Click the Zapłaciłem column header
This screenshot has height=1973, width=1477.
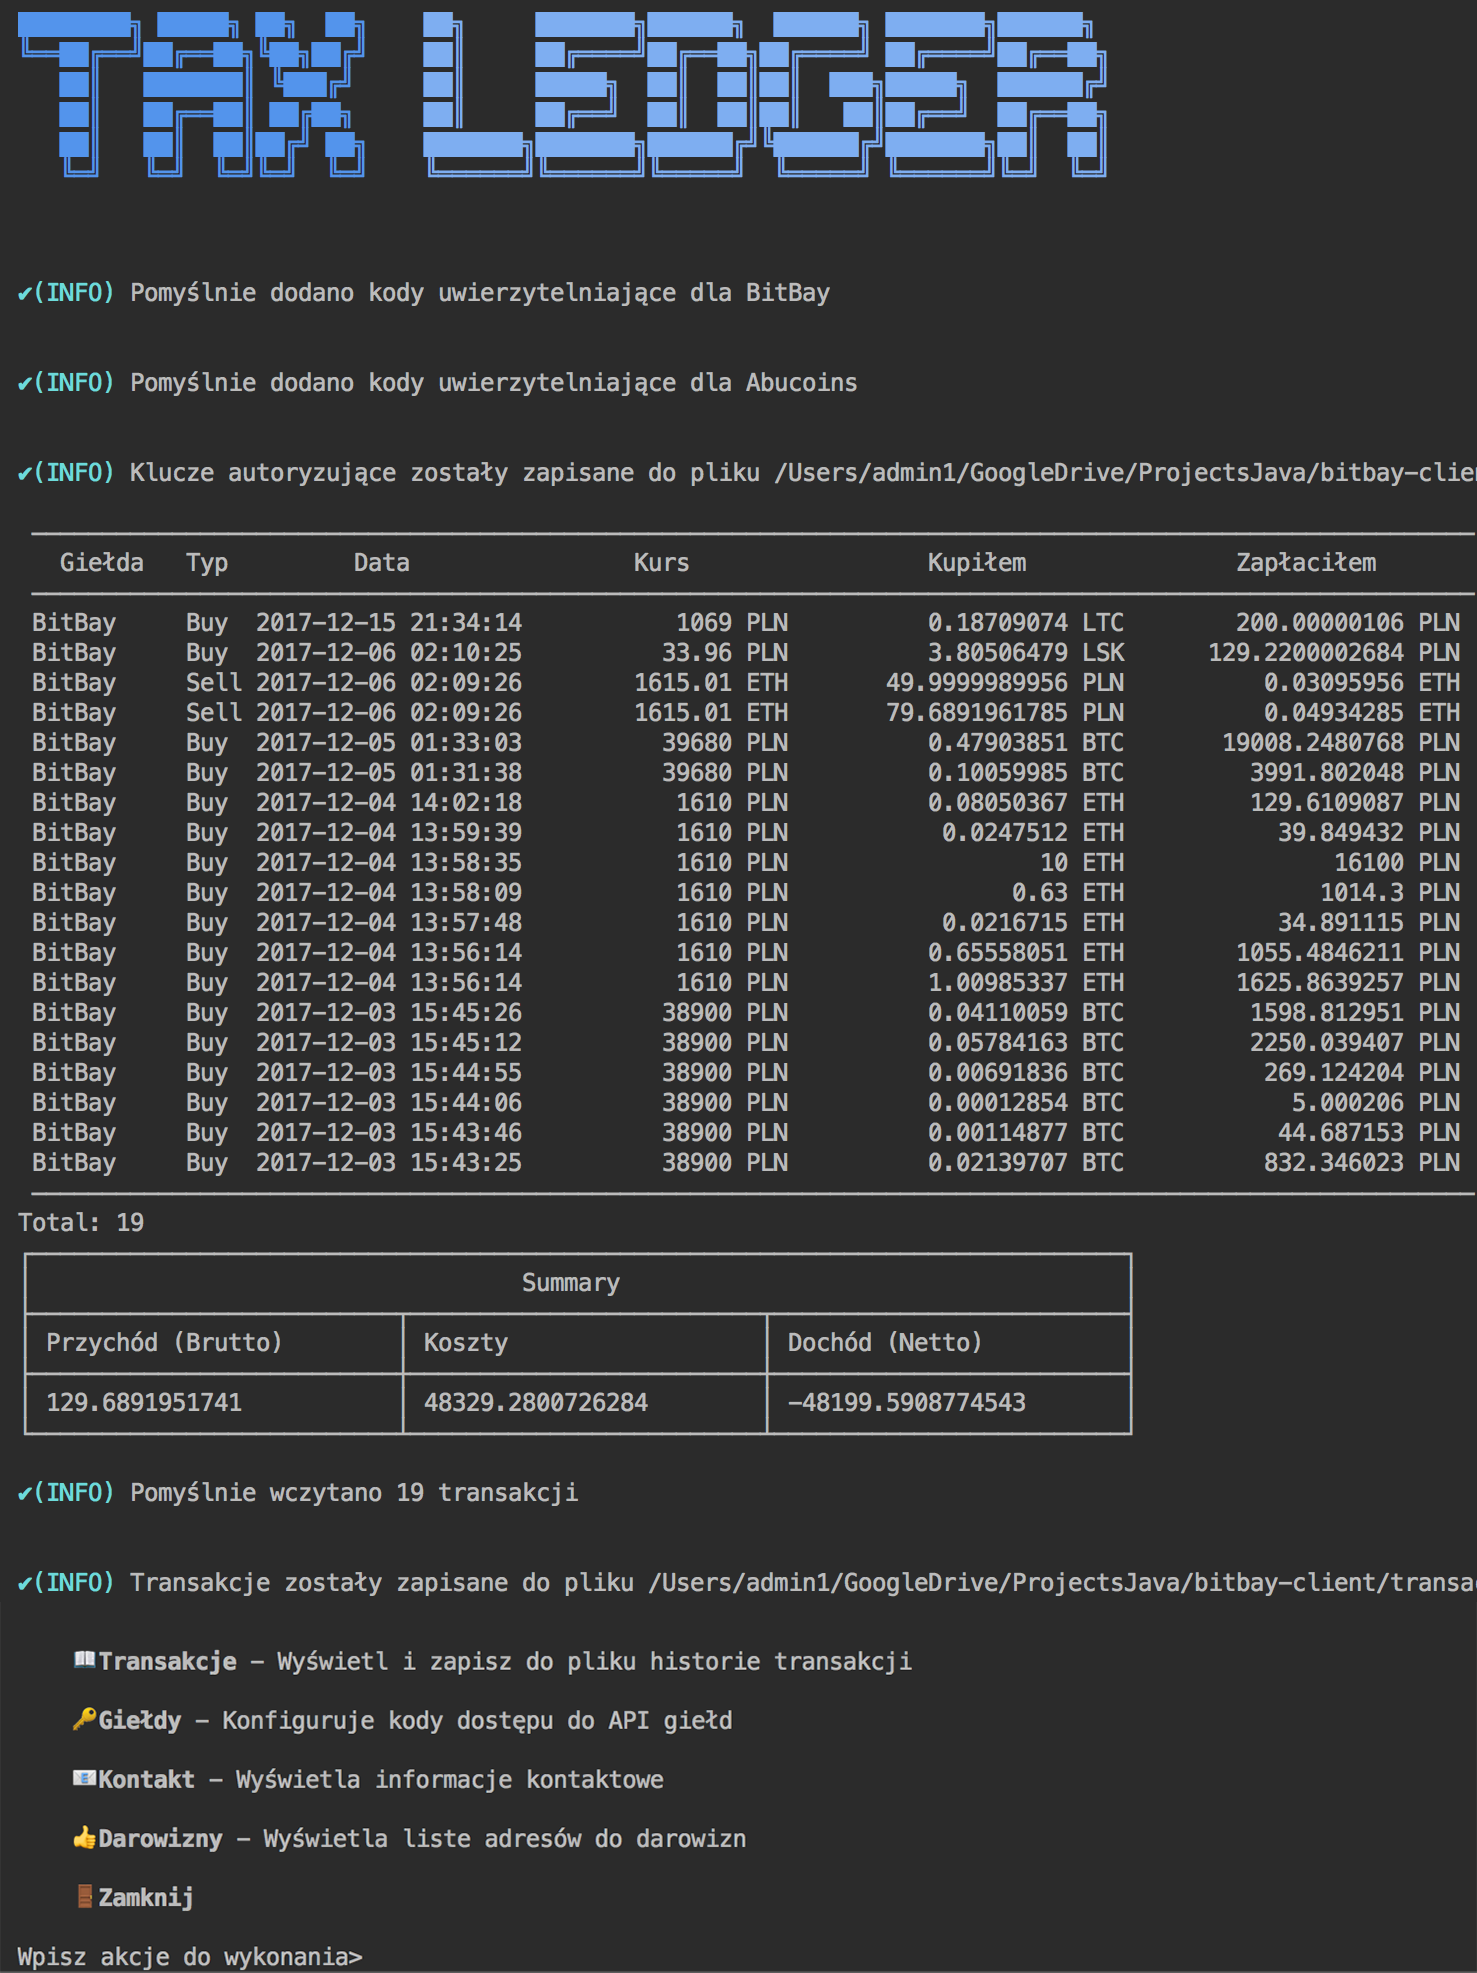click(x=1306, y=563)
